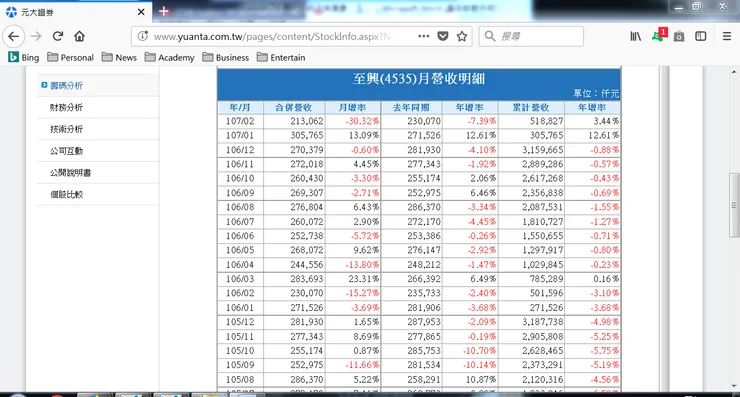This screenshot has width=740, height=397.
Task: Open the Business bookmarks folder
Action: 226,58
